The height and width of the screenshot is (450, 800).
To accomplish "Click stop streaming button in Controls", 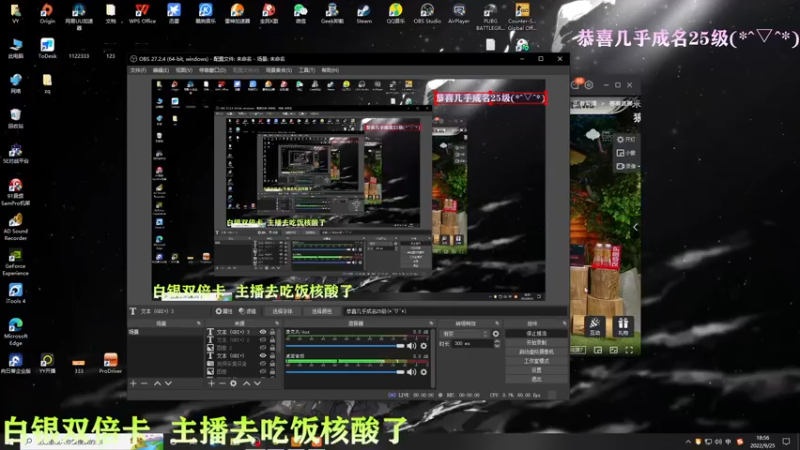I will 536,334.
